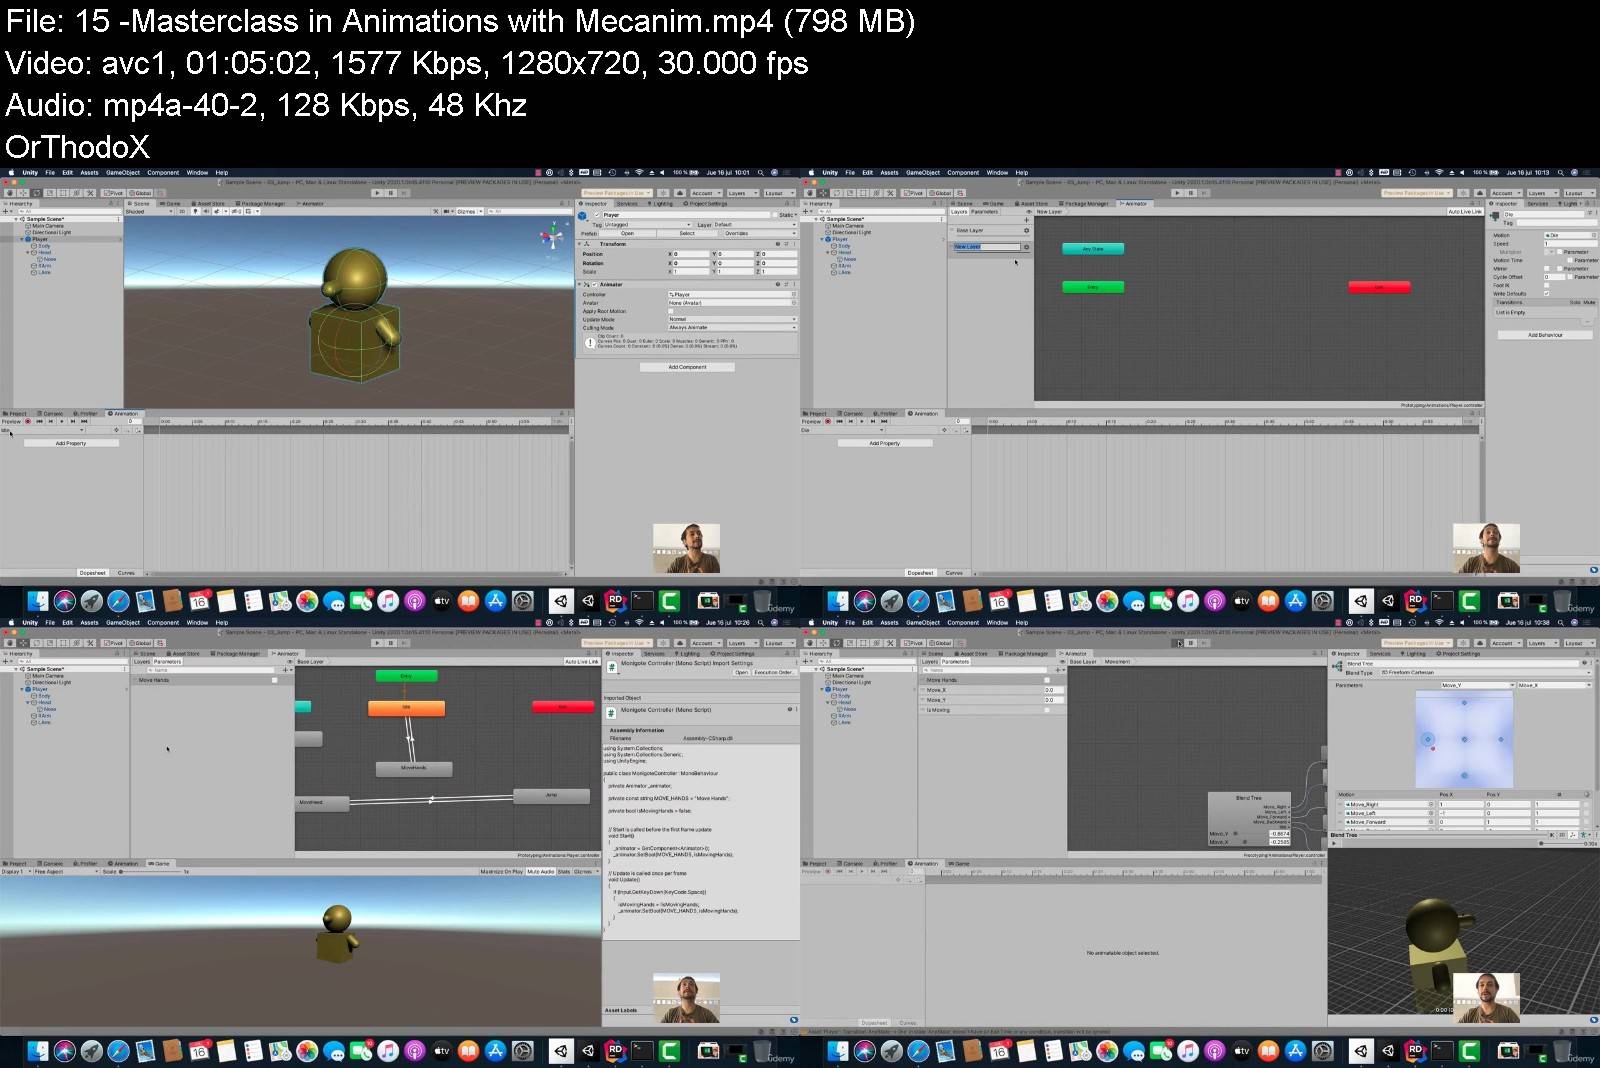Open Account dropdown in top-left frame
The width and height of the screenshot is (1600, 1068).
click(x=706, y=193)
